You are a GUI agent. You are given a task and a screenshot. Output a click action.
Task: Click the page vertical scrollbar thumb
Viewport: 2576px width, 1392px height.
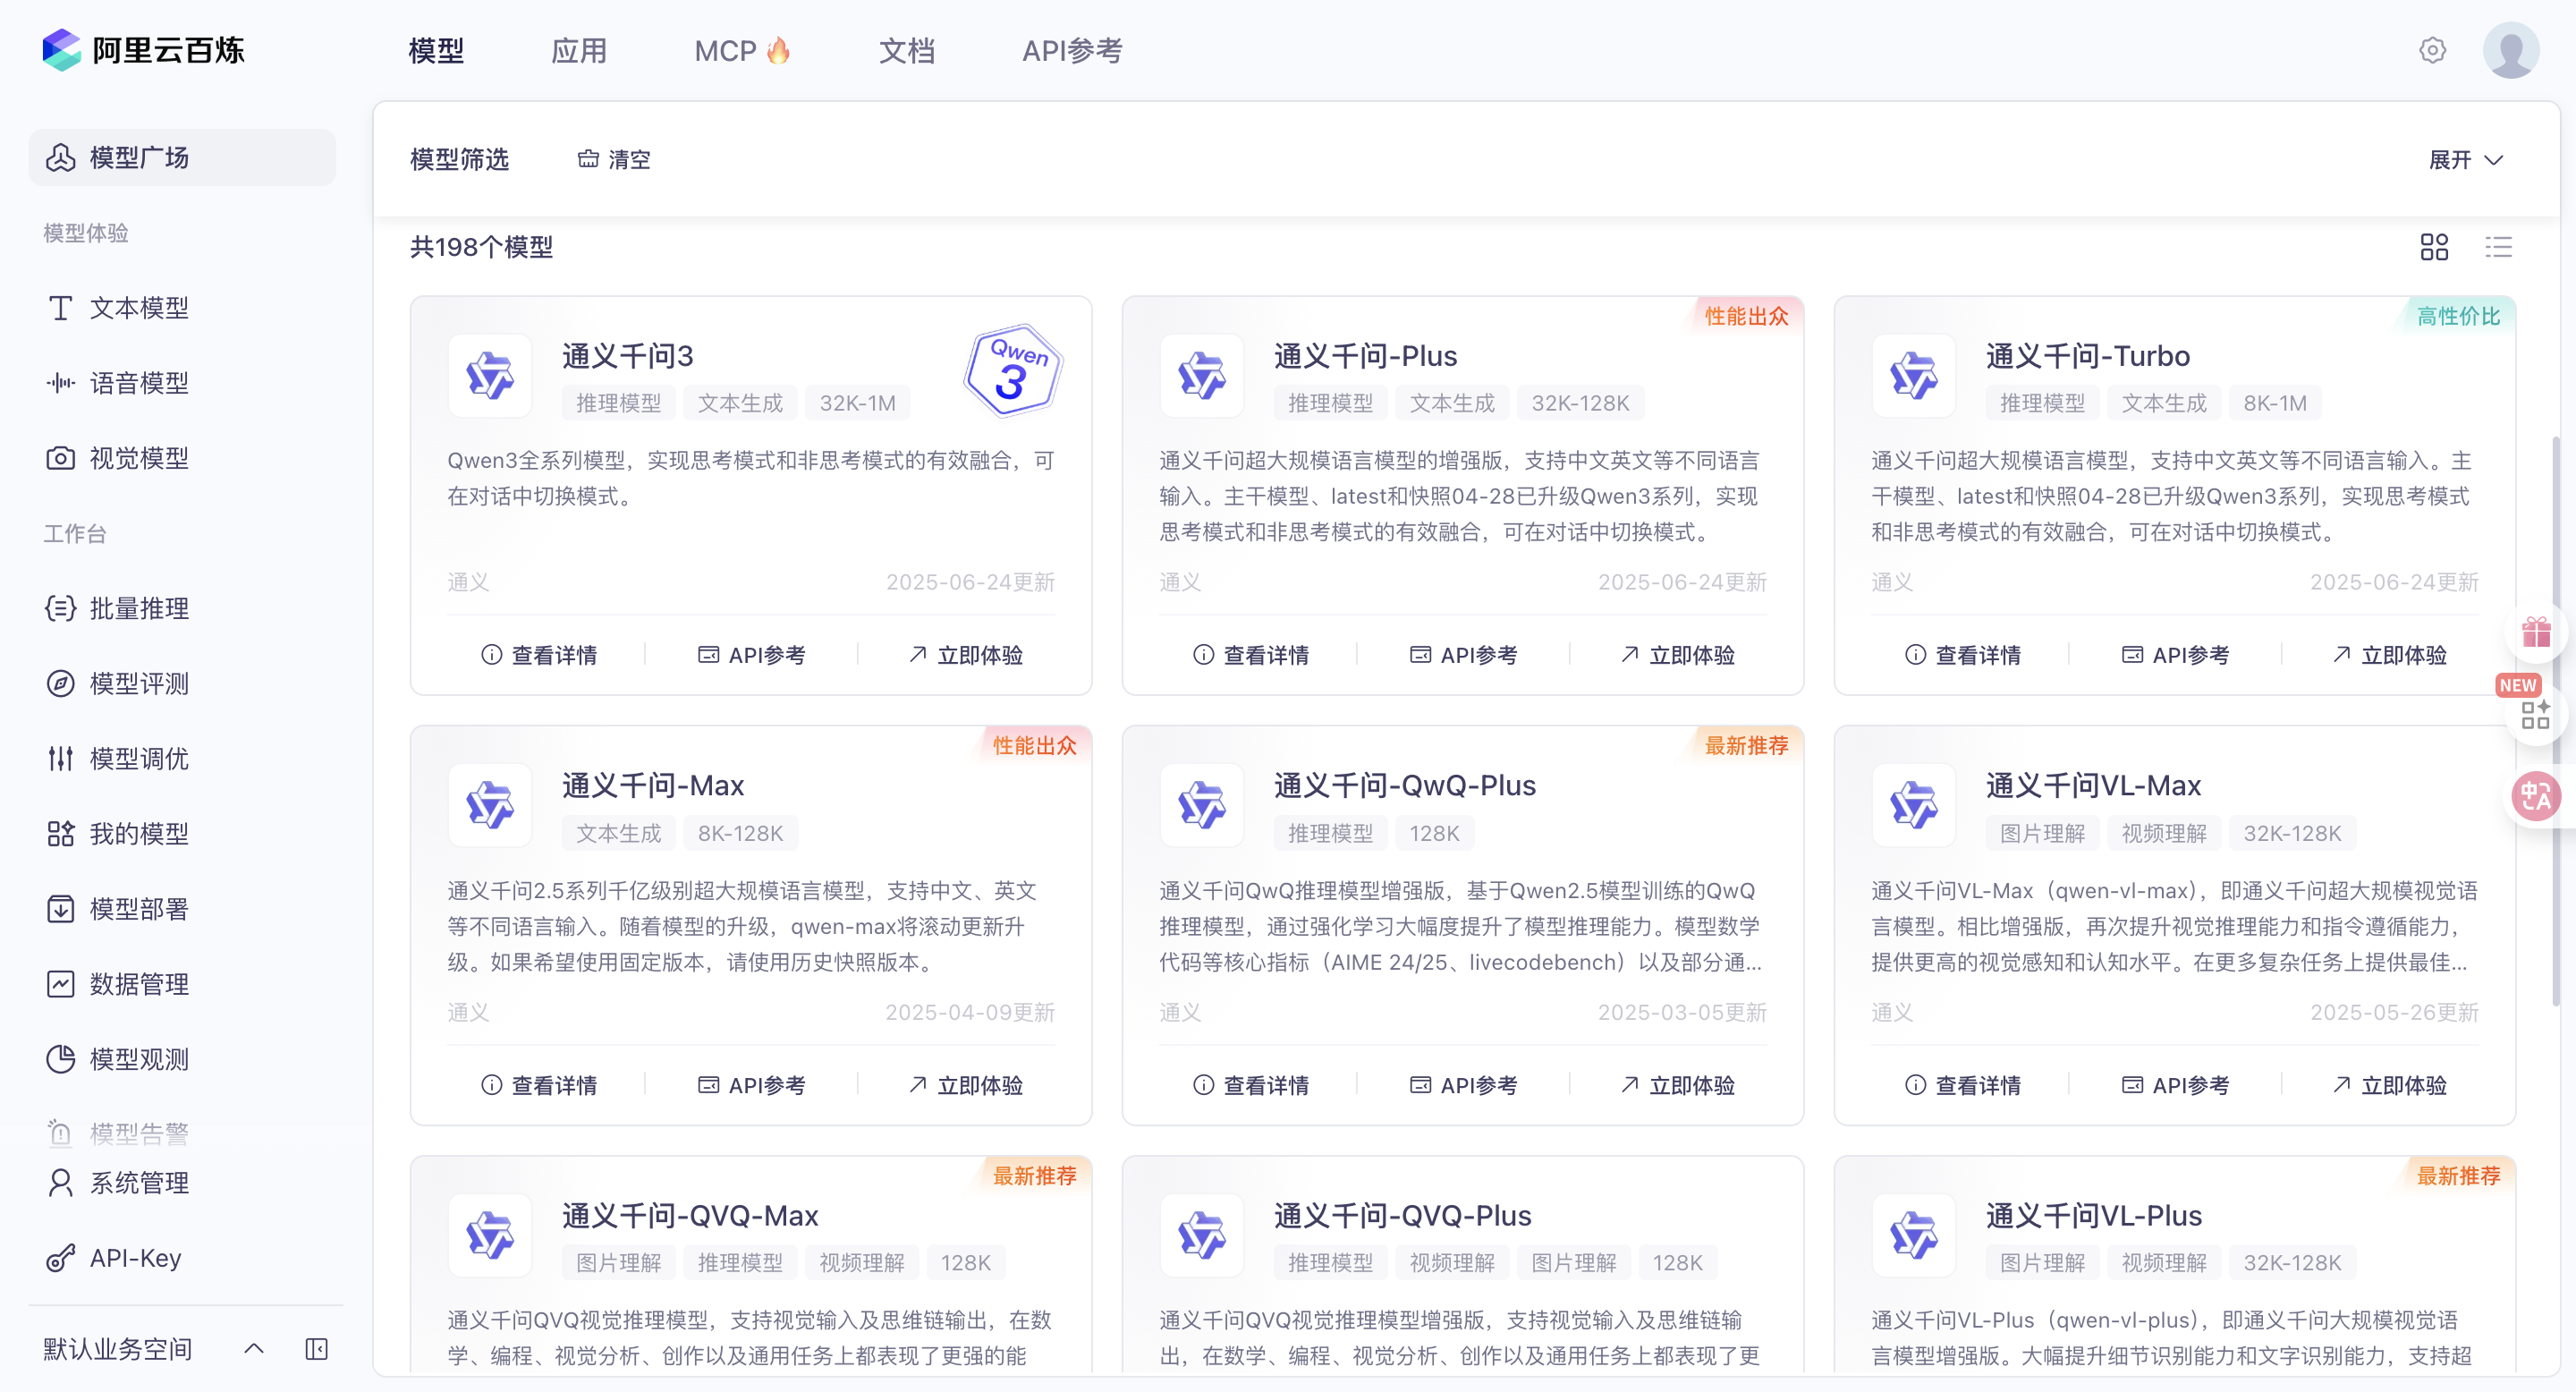[2556, 720]
